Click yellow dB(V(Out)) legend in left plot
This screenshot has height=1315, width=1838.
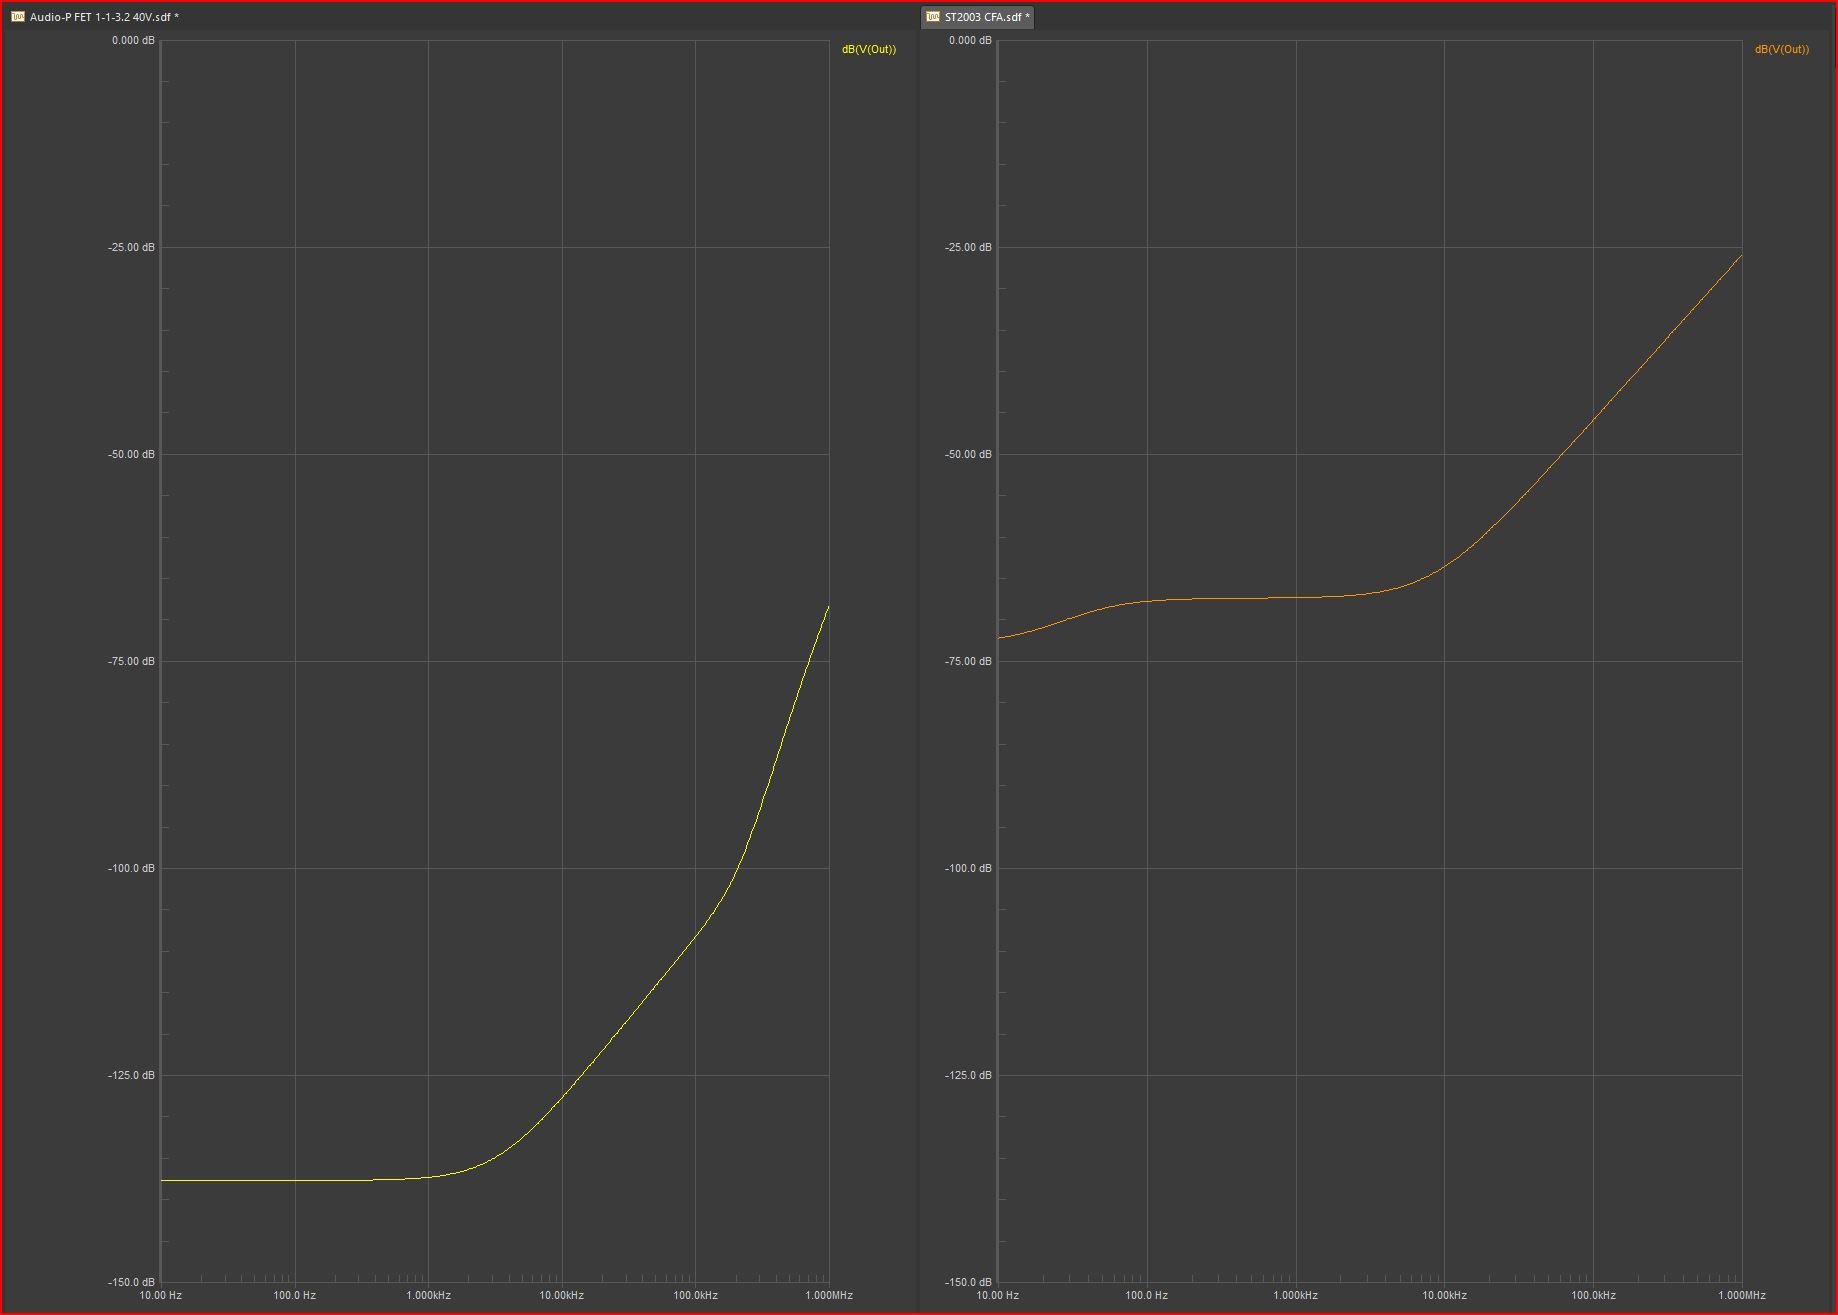tap(869, 49)
